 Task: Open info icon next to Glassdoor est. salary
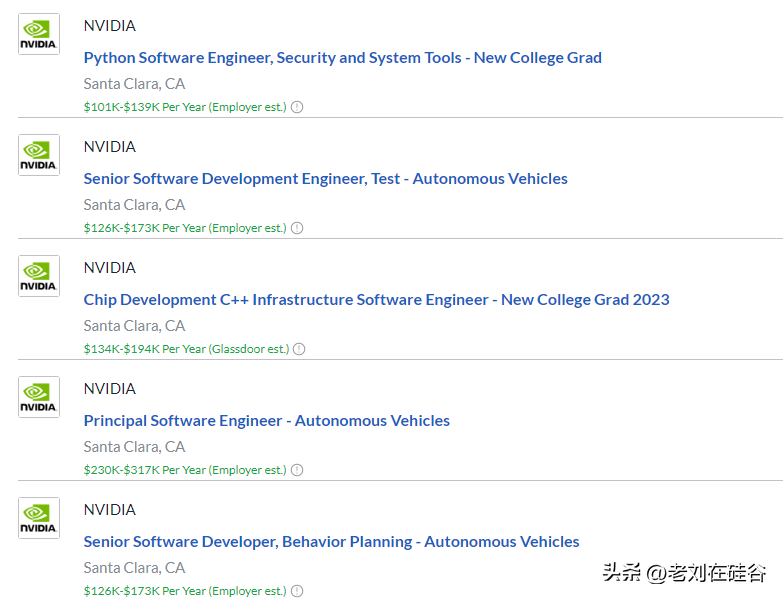click(299, 349)
